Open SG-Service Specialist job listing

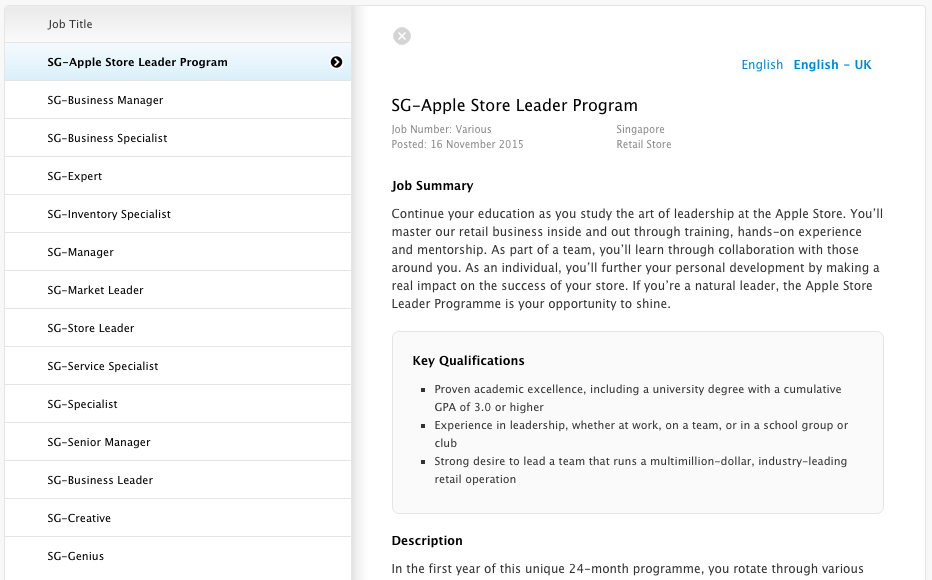(178, 366)
